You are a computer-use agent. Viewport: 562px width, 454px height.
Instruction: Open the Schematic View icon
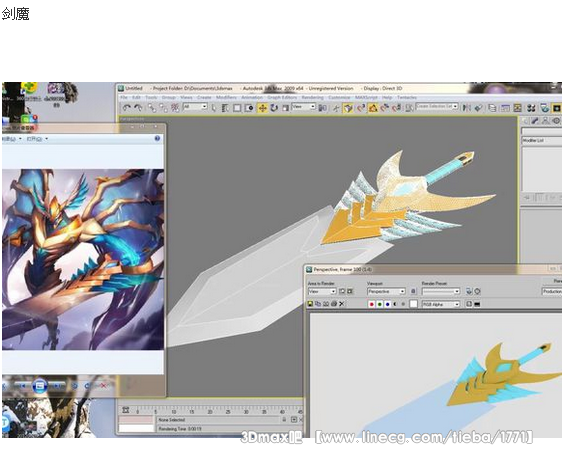coord(518,107)
